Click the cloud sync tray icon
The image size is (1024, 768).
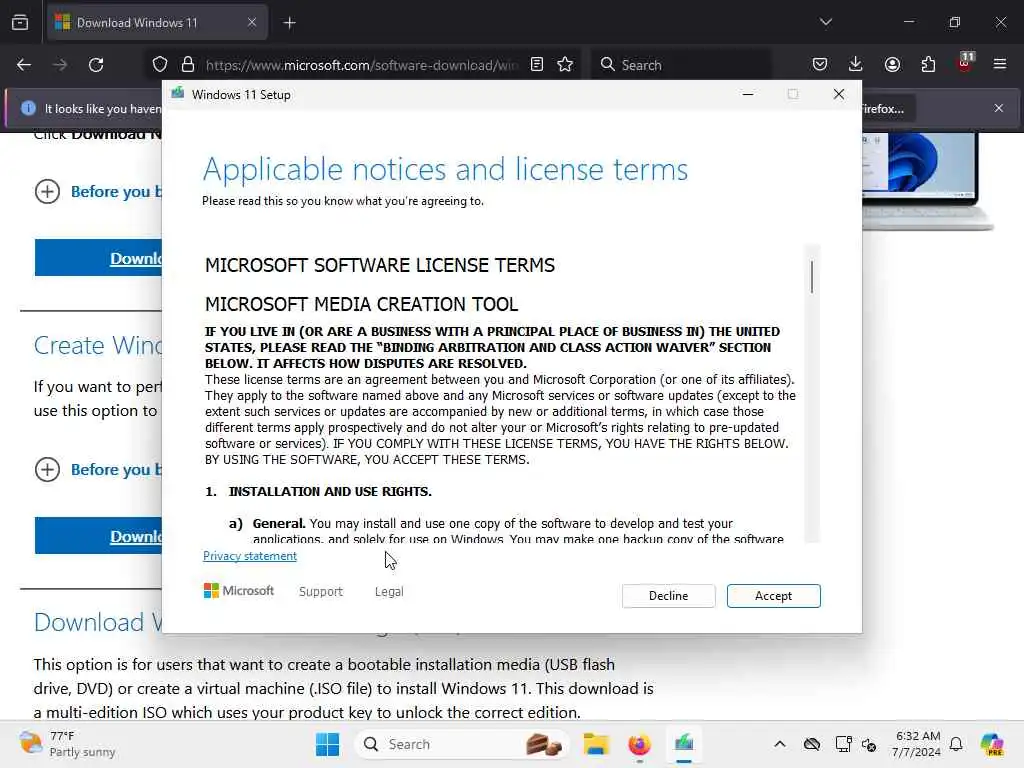pyautogui.click(x=812, y=744)
